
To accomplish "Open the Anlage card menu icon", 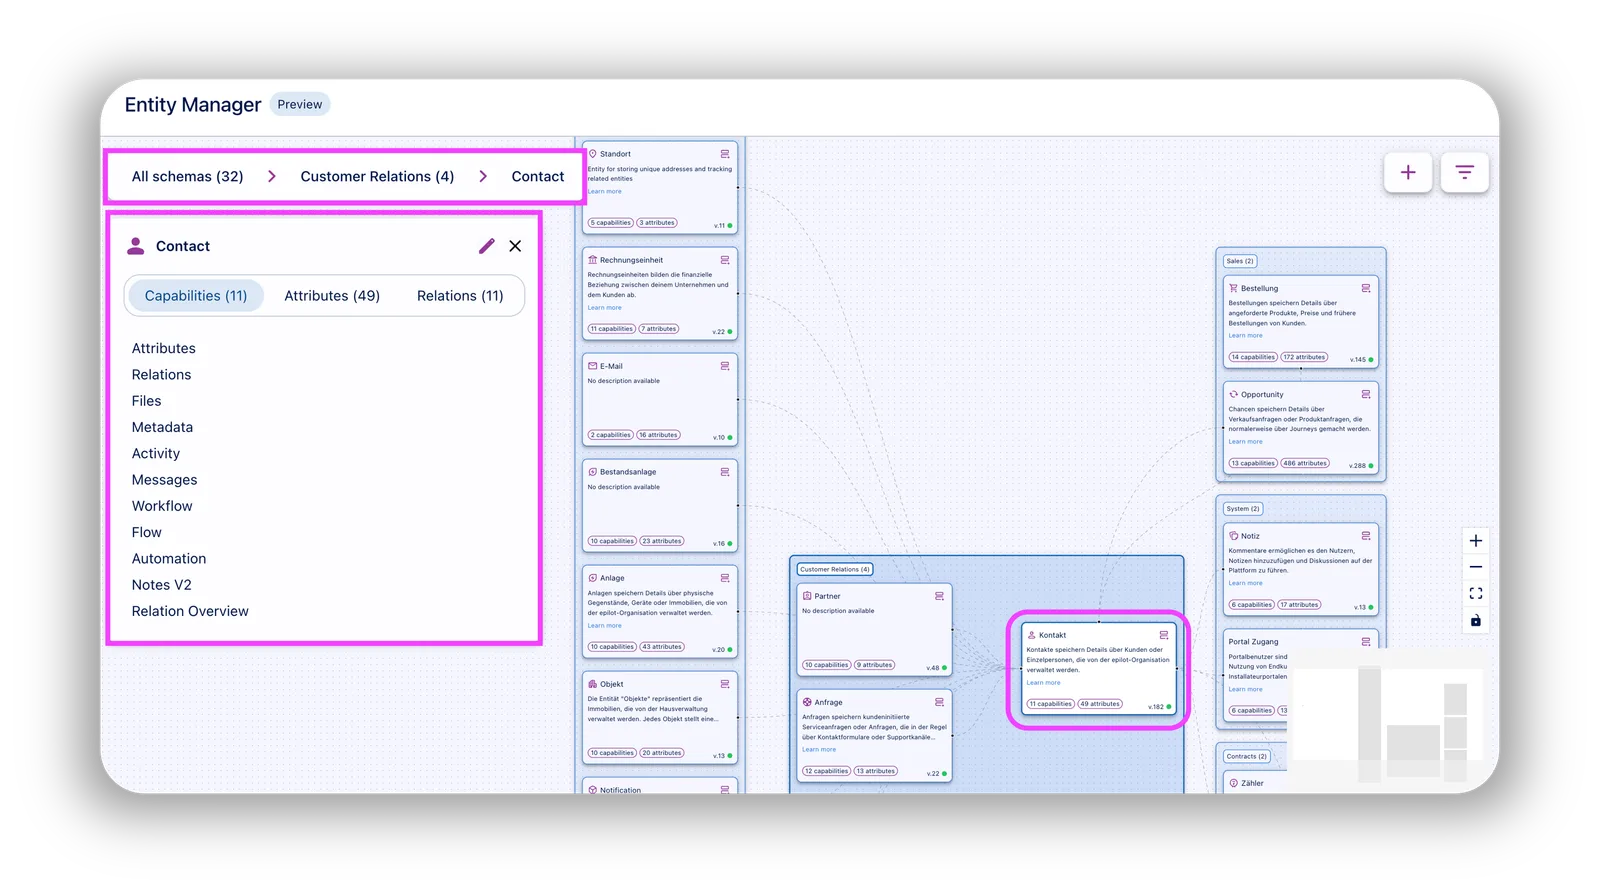I will (725, 578).
